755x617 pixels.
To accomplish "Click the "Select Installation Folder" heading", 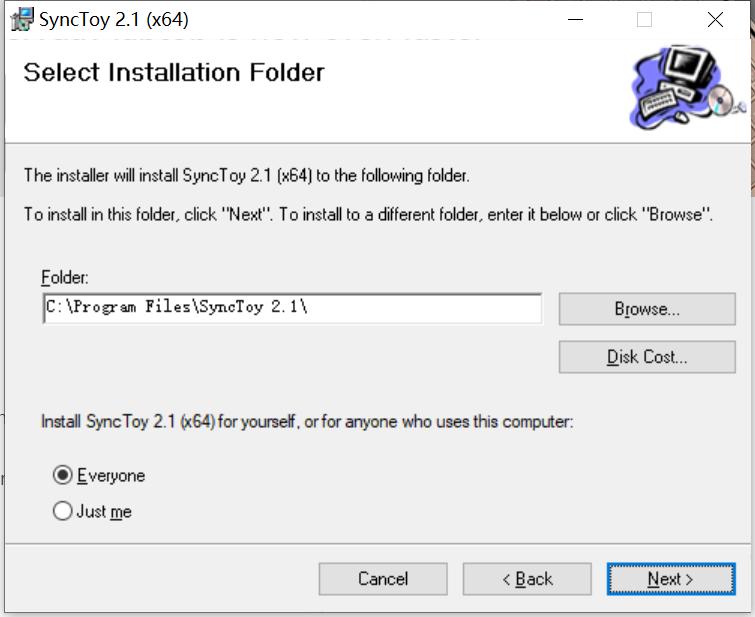I will 174,72.
